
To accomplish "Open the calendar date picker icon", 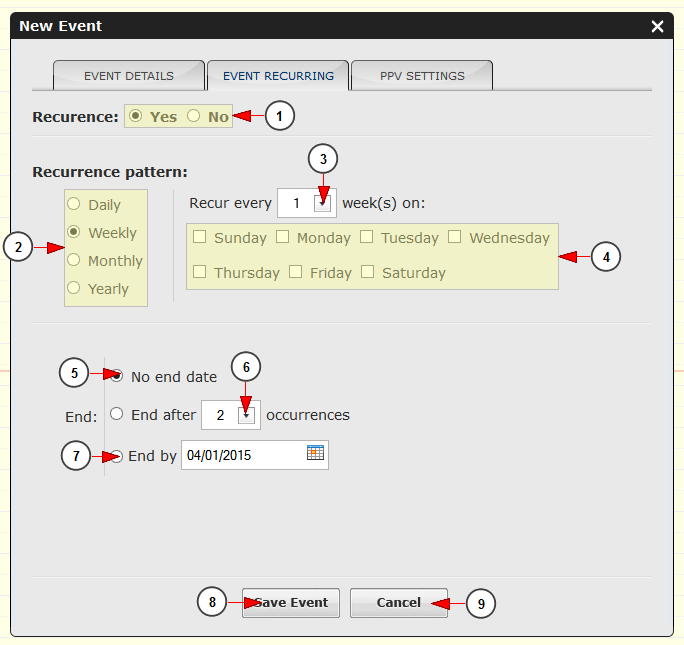I will (315, 452).
